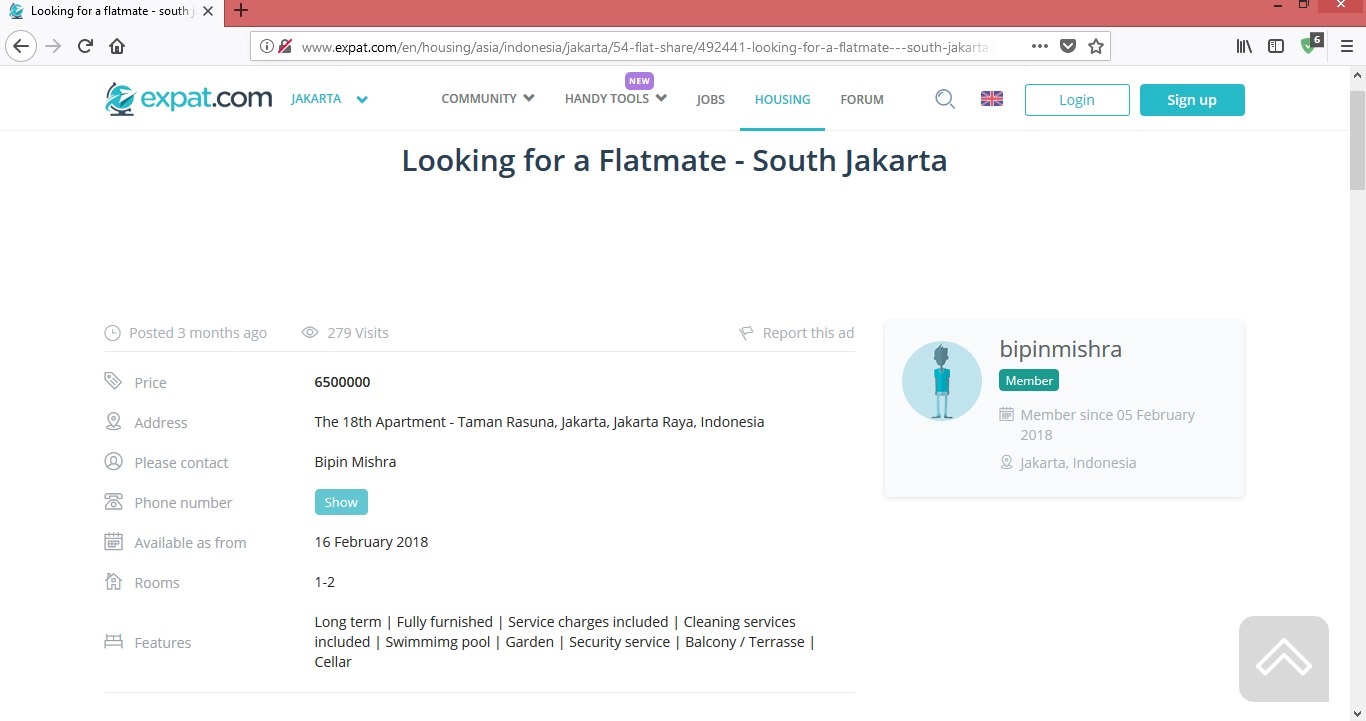1366x721 pixels.
Task: Click the scroll-to-top arrow button
Action: [1283, 659]
